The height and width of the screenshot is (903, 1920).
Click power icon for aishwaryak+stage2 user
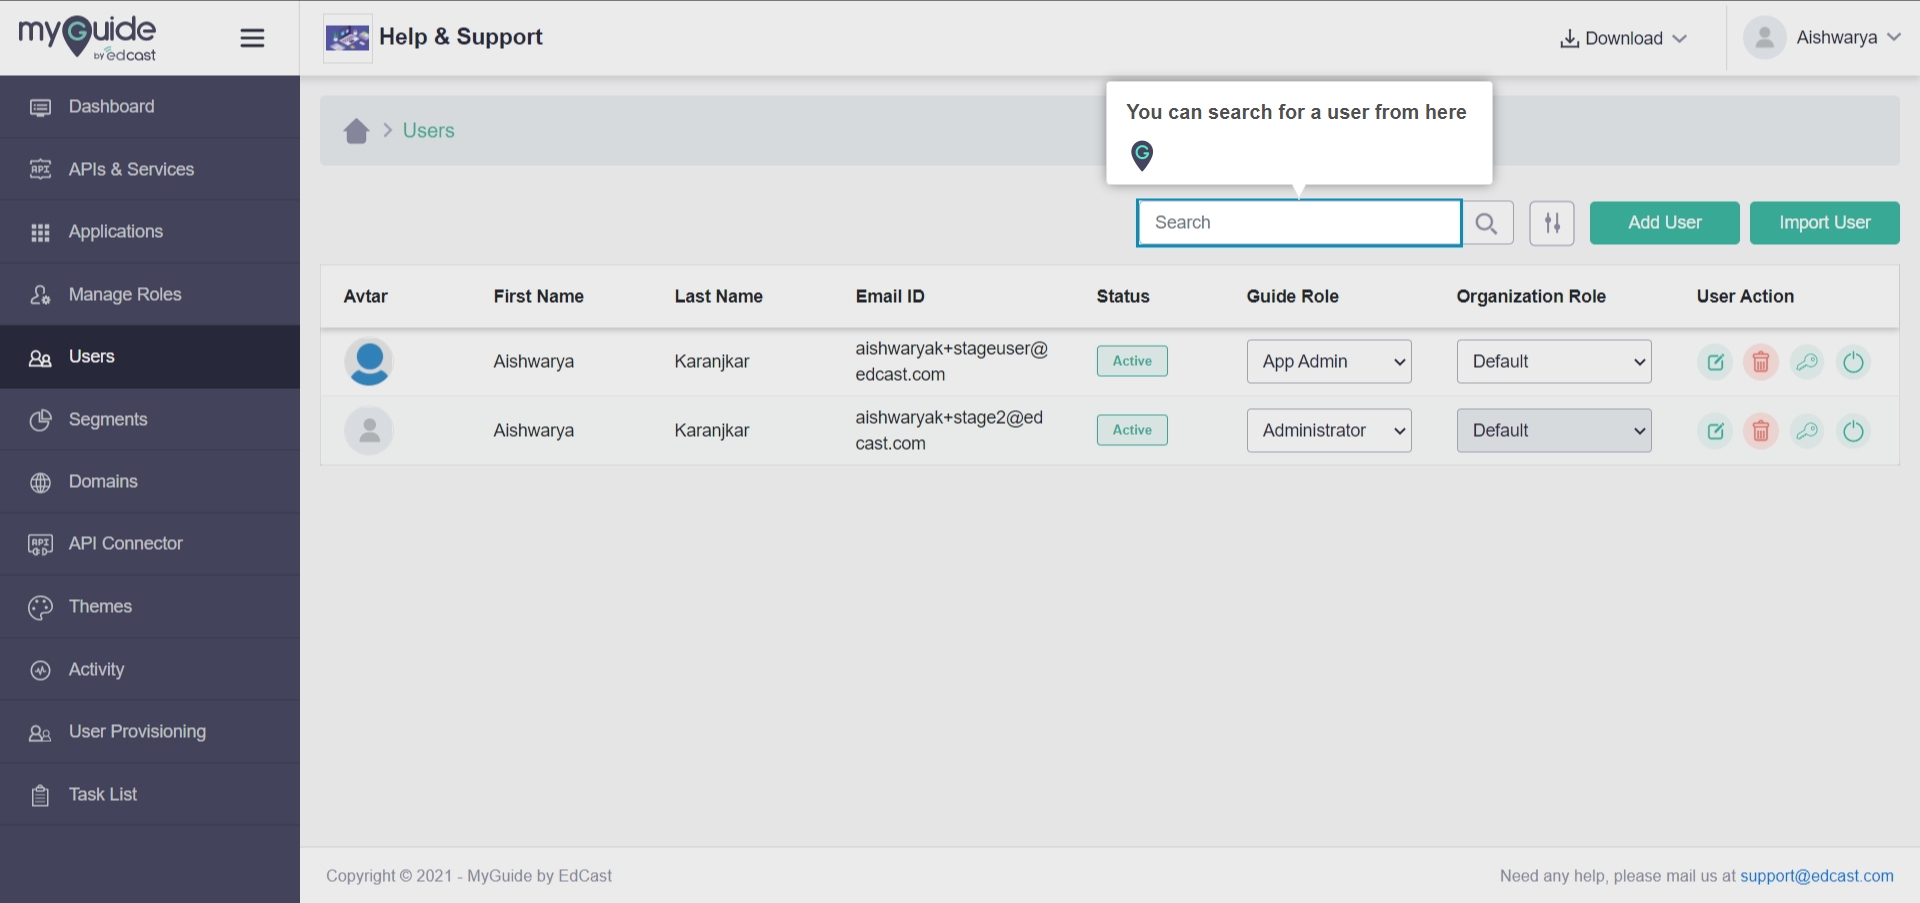(1853, 431)
